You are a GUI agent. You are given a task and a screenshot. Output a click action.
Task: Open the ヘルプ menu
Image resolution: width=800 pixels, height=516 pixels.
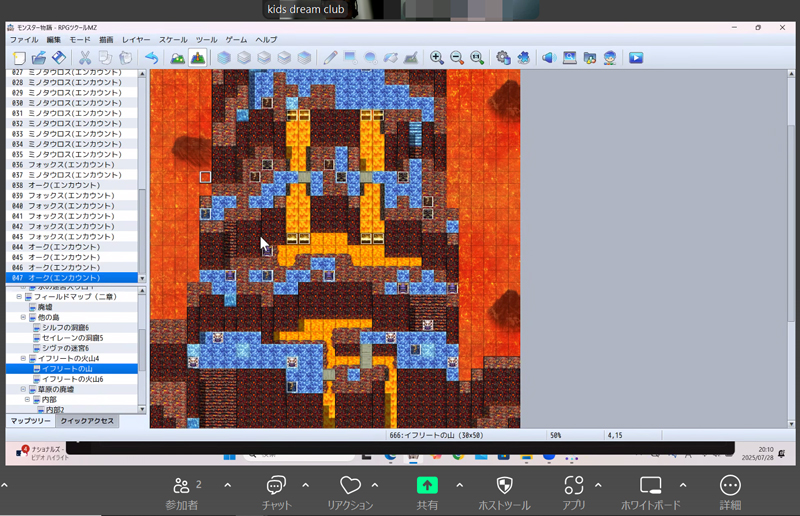pos(266,39)
